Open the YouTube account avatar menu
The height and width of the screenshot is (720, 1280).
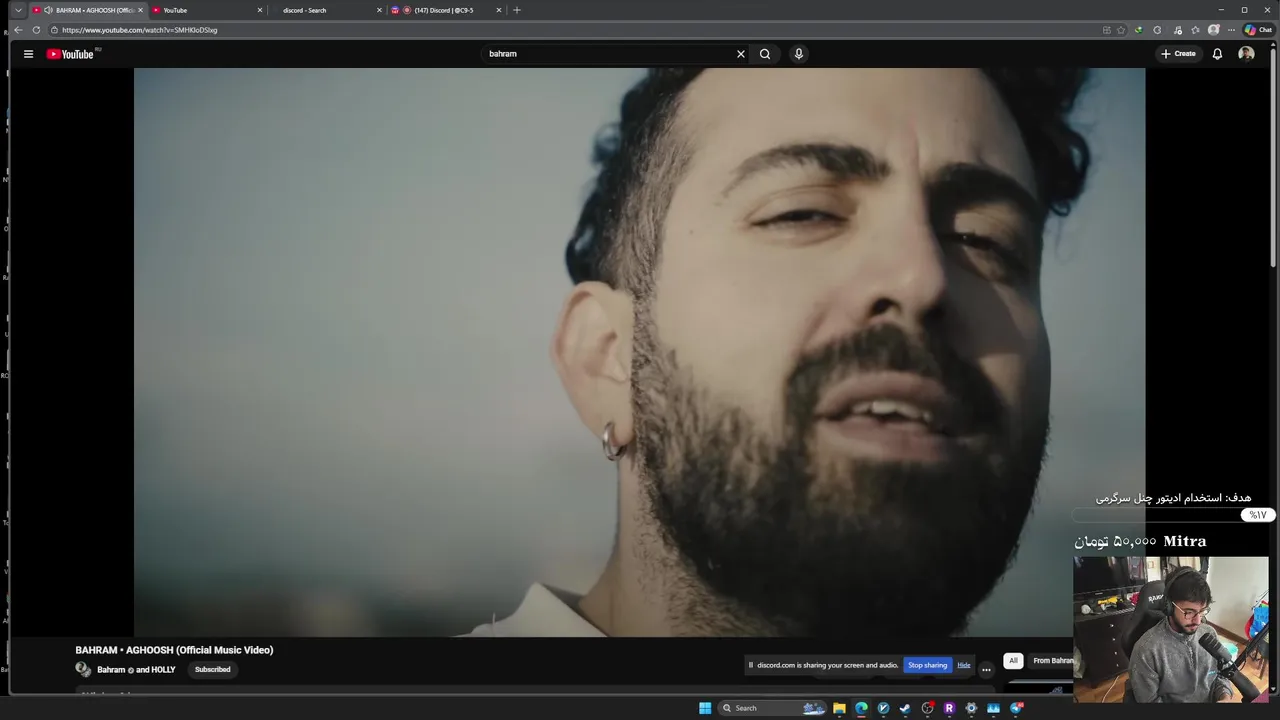coord(1246,54)
